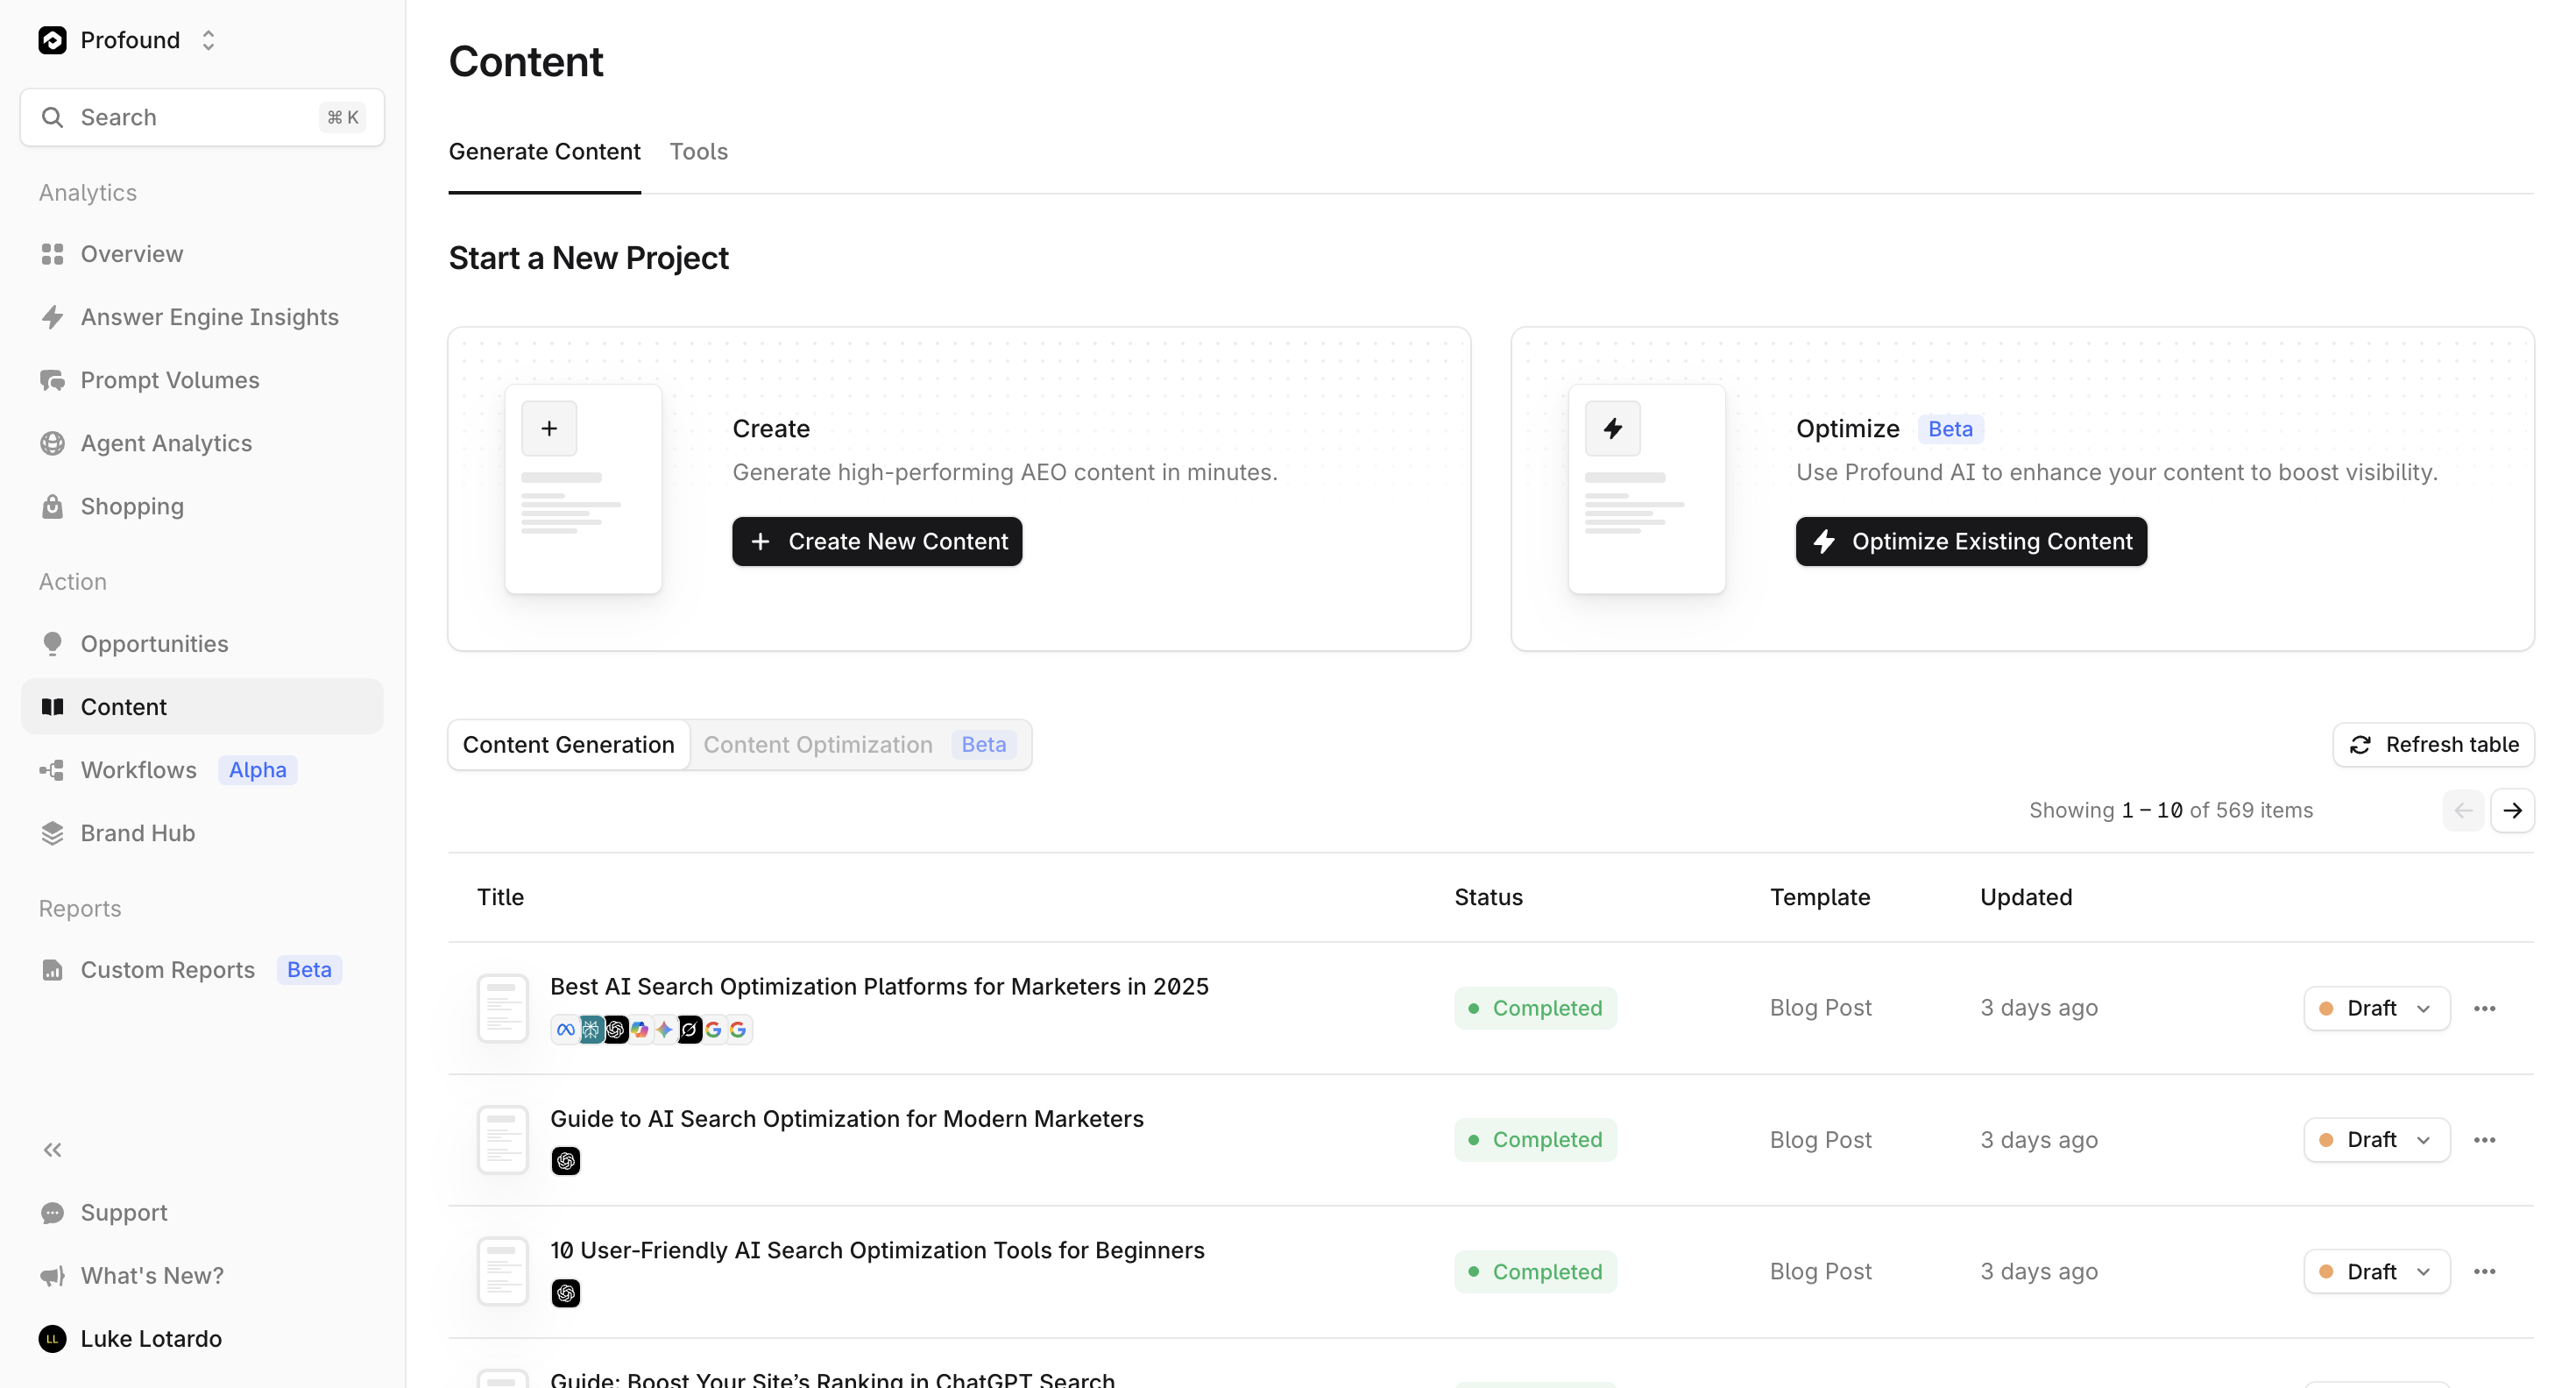Viewport: 2576px width, 1388px height.
Task: Click the Overview grid icon
Action: (x=52, y=254)
